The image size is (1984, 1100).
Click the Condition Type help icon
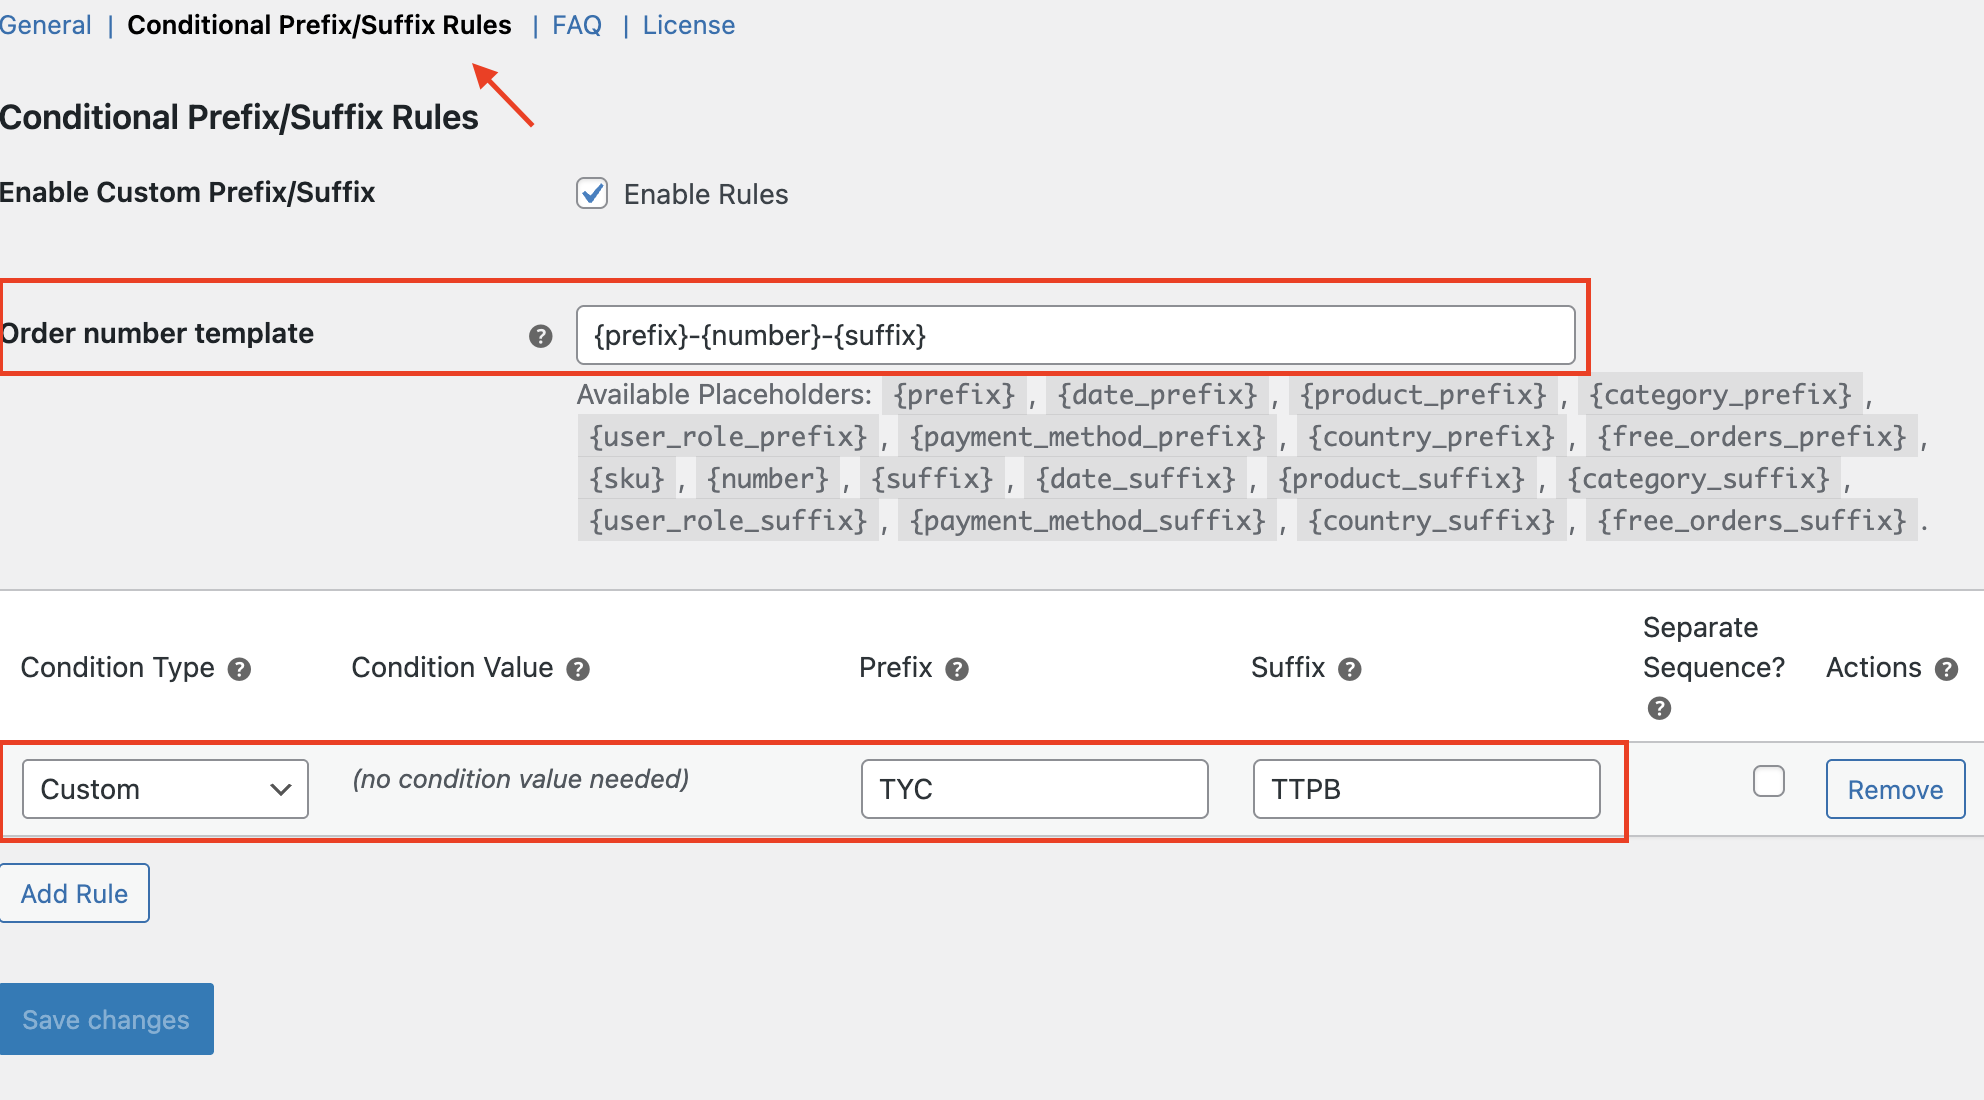[x=239, y=669]
